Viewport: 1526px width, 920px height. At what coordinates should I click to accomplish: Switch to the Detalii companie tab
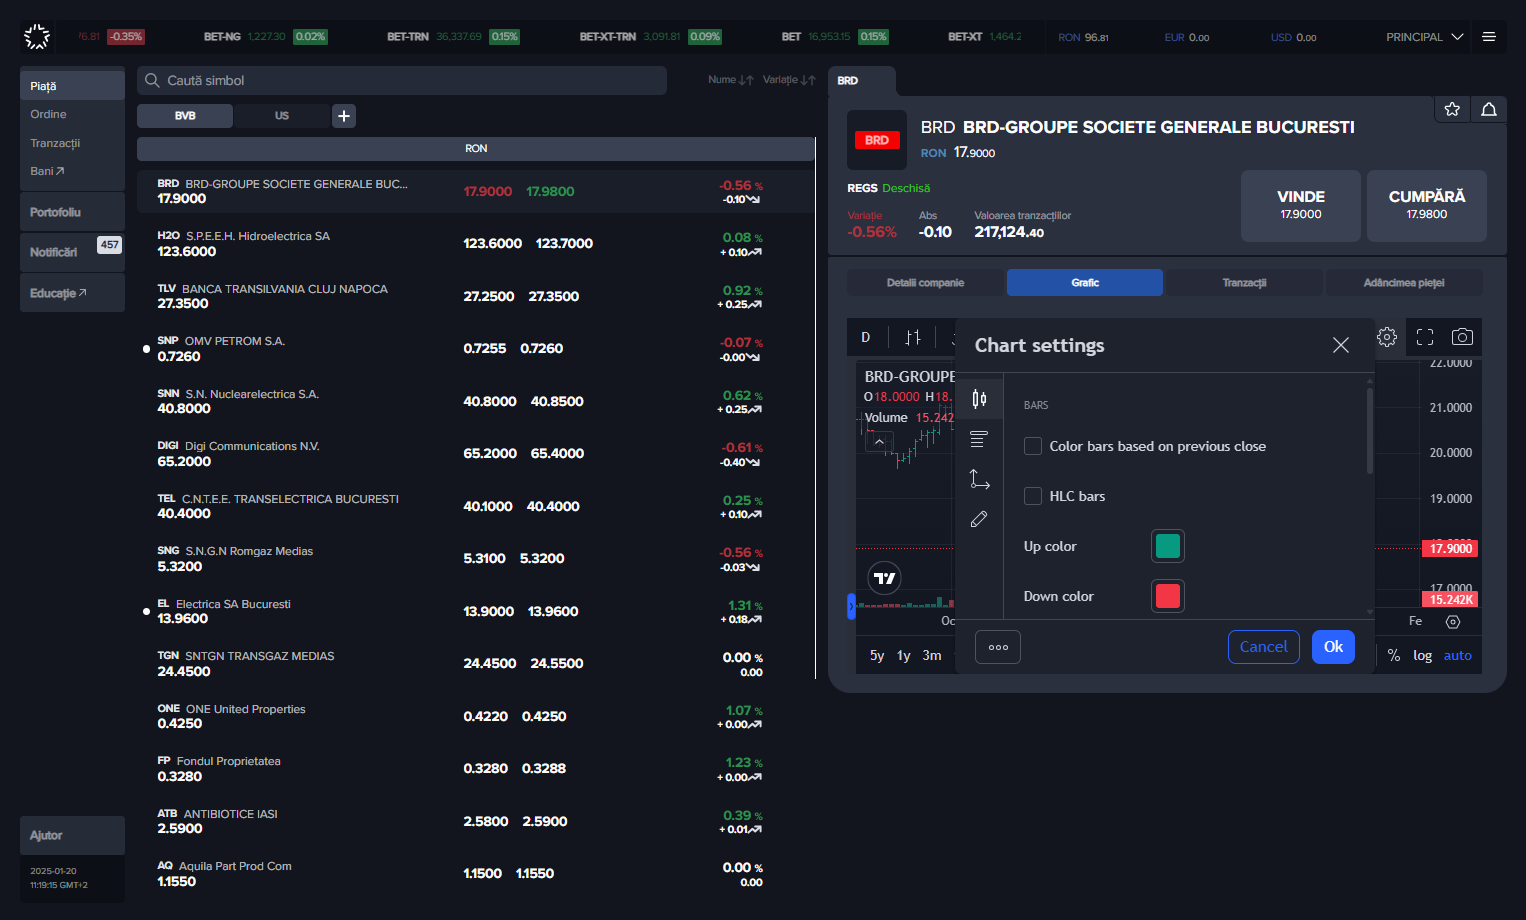925,283
